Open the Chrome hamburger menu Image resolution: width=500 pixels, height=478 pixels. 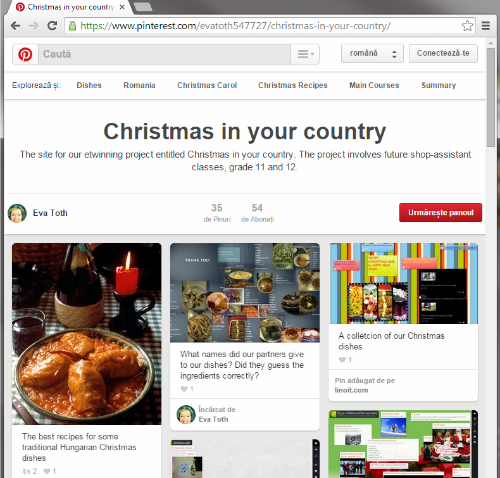(486, 26)
